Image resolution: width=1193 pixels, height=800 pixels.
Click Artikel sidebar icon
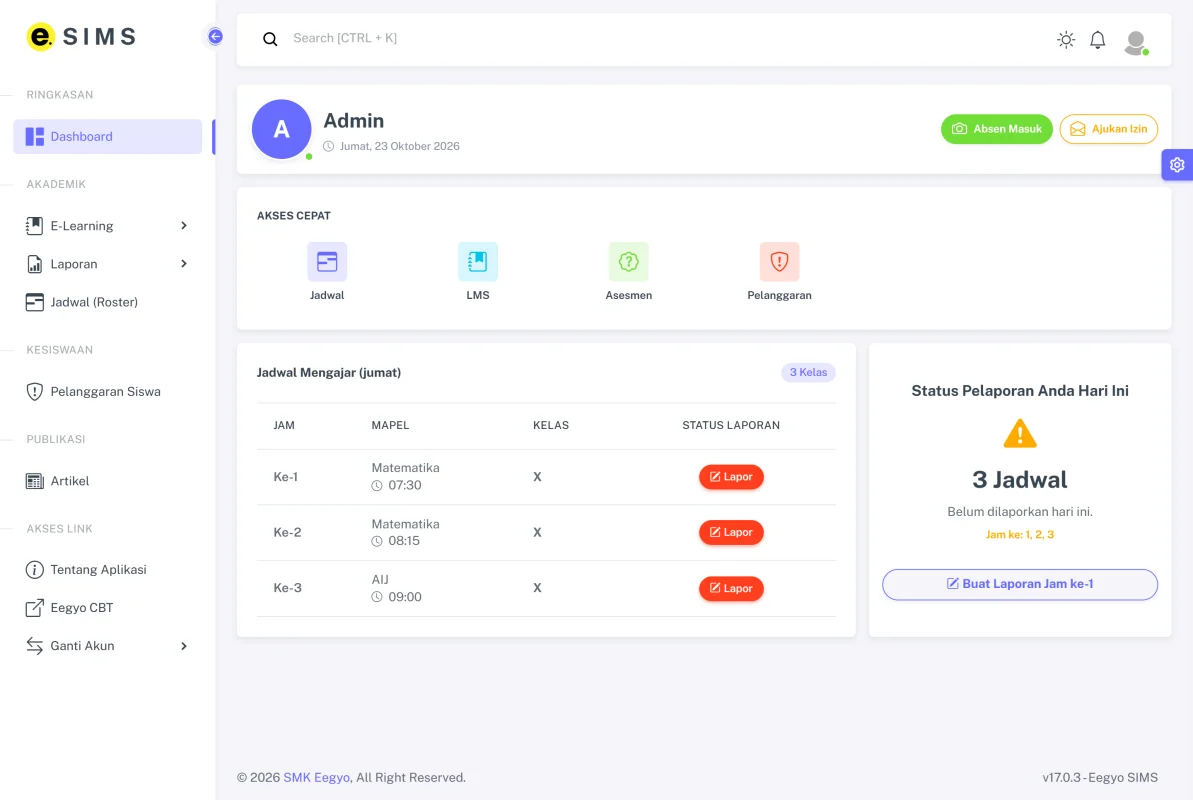[34, 481]
